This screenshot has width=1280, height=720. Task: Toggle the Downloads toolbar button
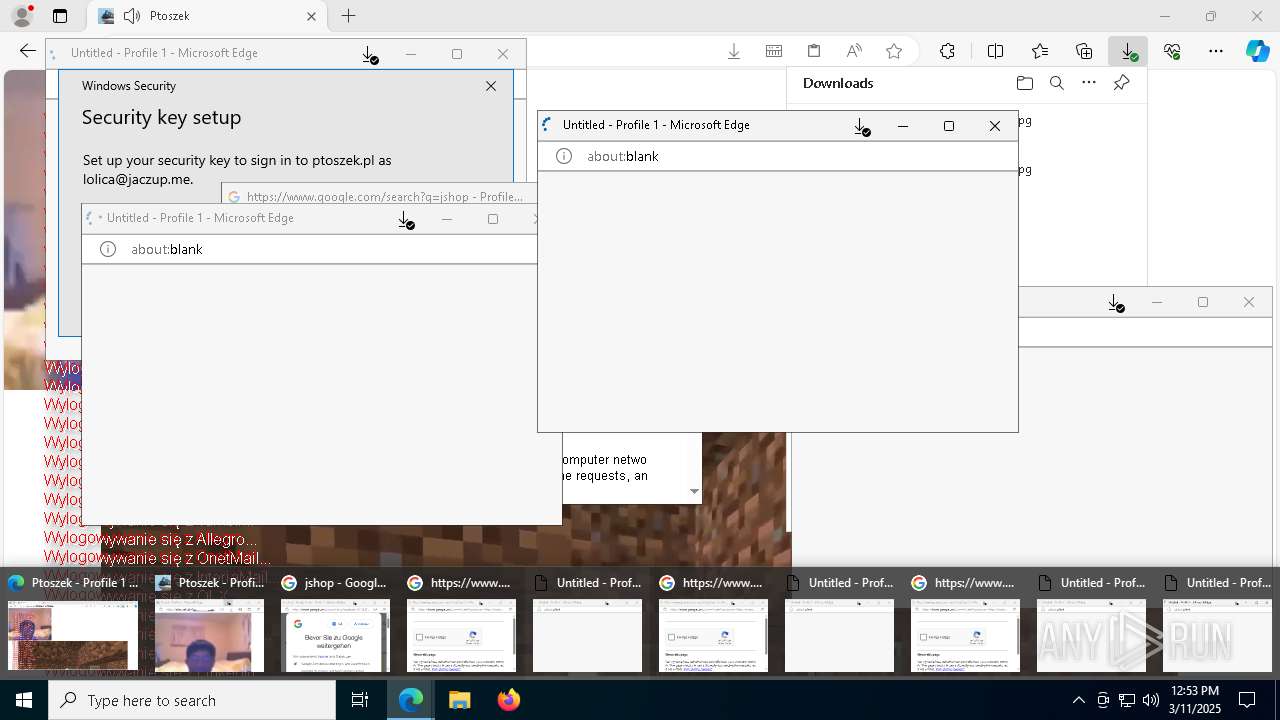1128,51
